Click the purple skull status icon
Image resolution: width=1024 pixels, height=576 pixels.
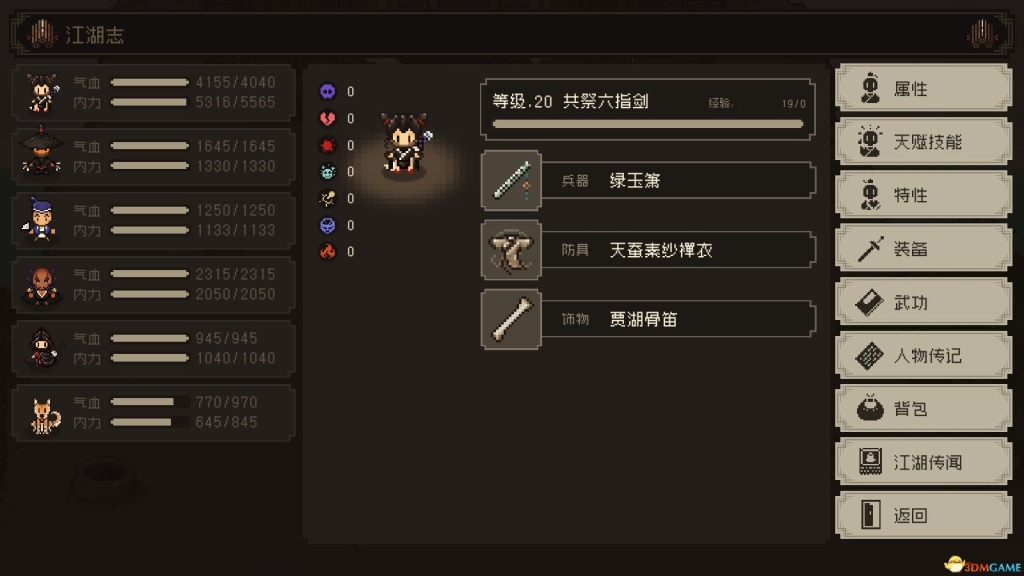tap(327, 91)
